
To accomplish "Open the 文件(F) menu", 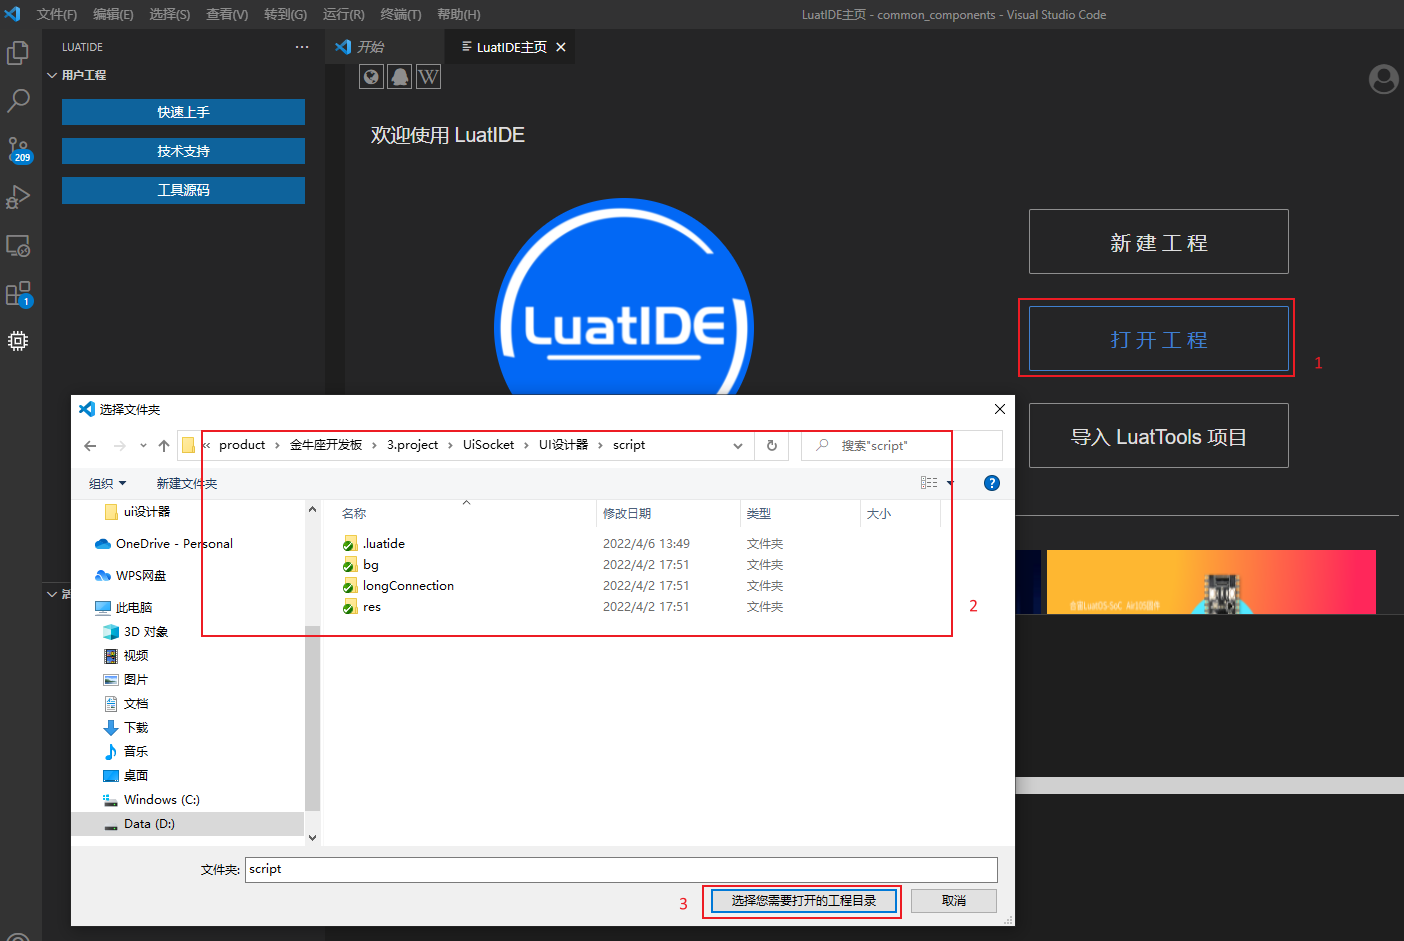I will (x=57, y=15).
